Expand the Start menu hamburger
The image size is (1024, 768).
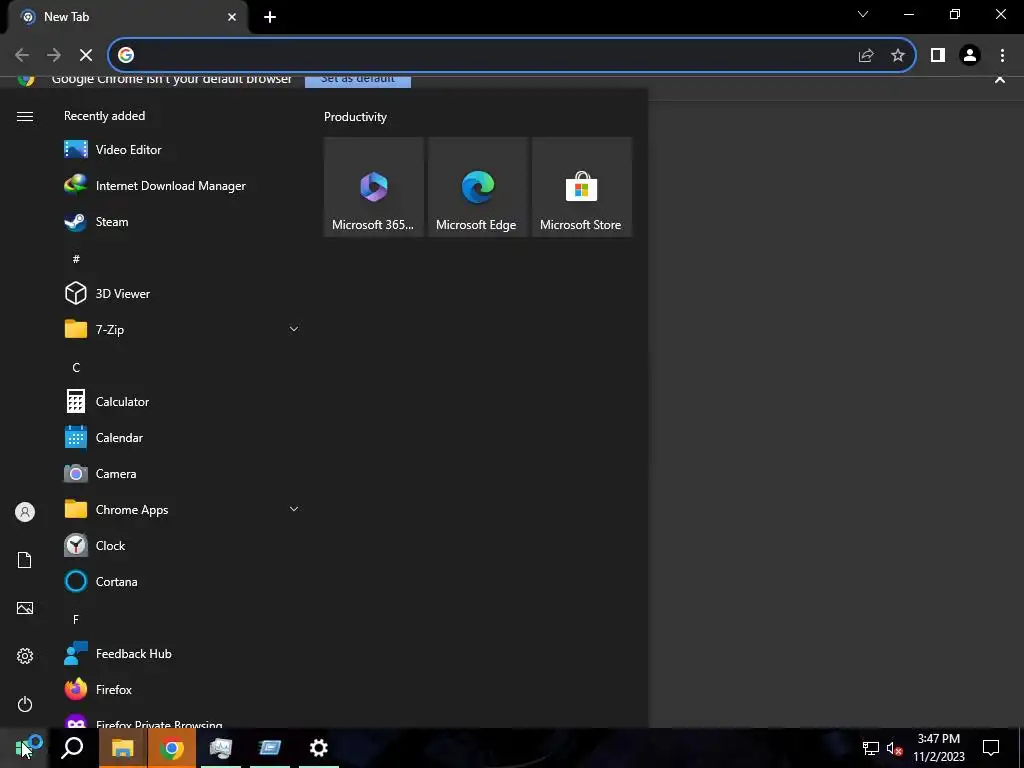(x=25, y=116)
